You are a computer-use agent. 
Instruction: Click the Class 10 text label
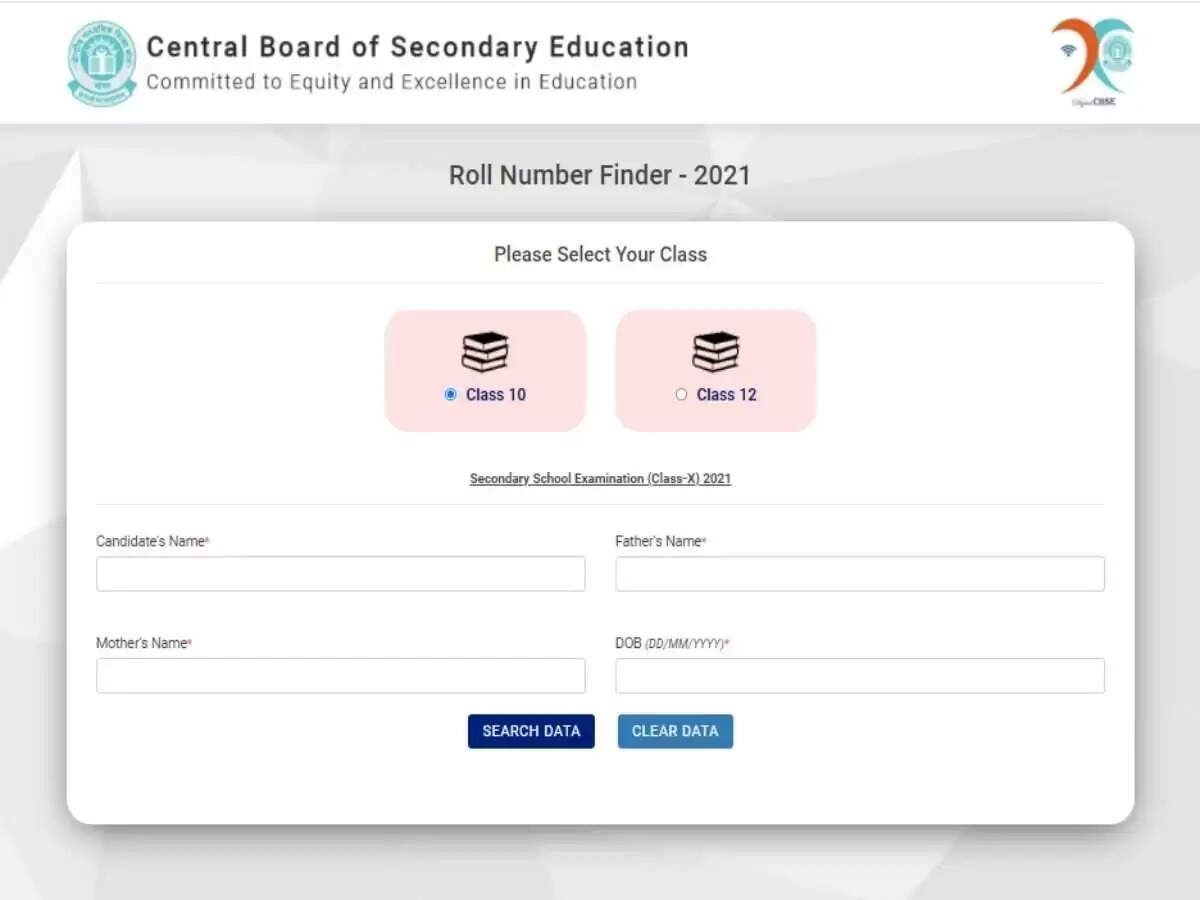tap(496, 395)
